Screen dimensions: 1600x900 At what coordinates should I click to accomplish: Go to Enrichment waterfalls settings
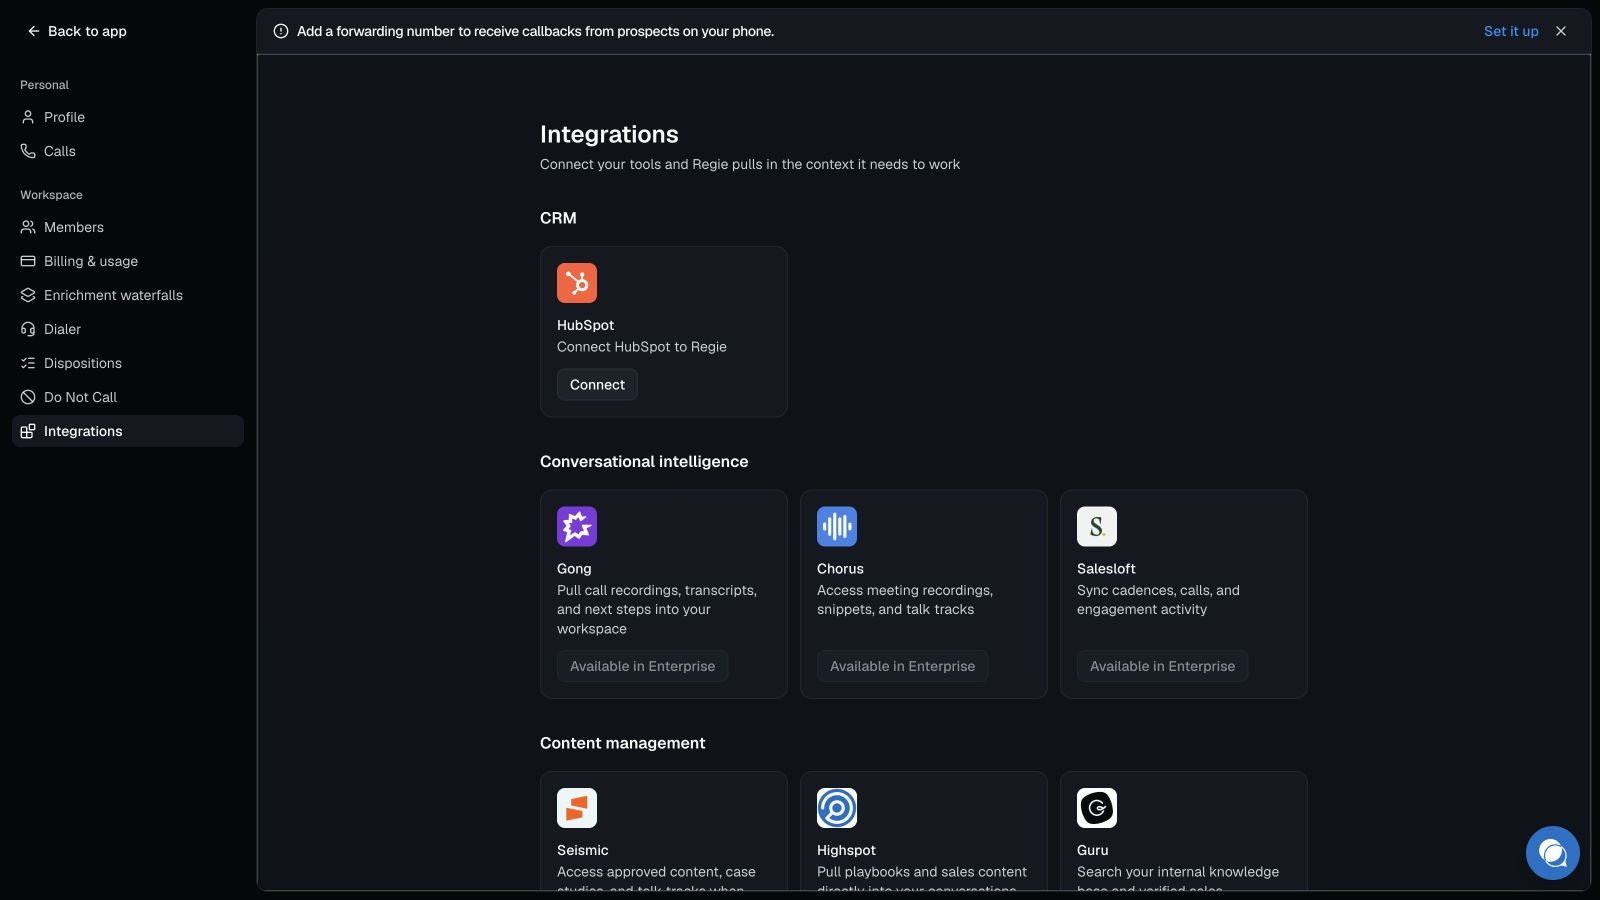point(128,295)
